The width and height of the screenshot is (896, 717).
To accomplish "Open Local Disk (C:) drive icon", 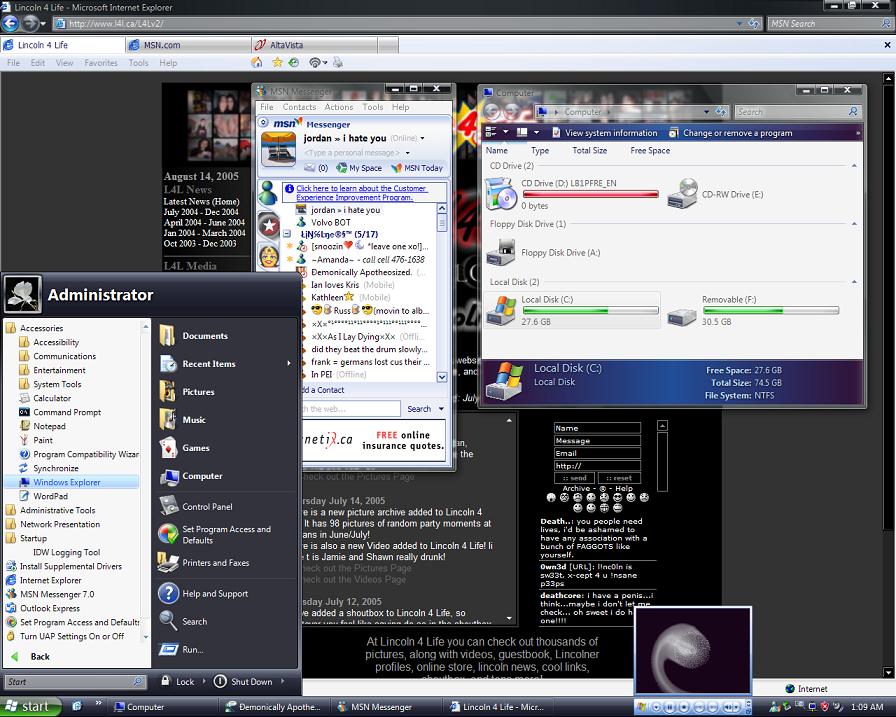I will 501,309.
